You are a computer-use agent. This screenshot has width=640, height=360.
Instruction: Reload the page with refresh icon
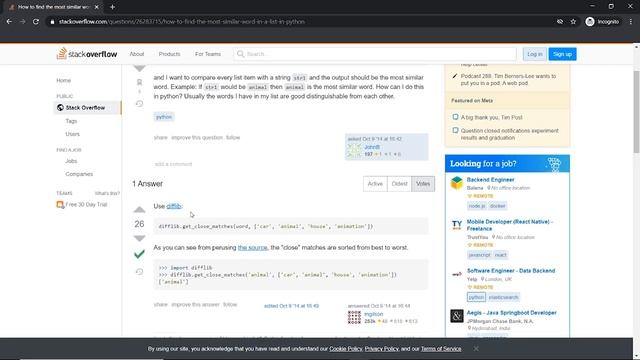[x=36, y=22]
